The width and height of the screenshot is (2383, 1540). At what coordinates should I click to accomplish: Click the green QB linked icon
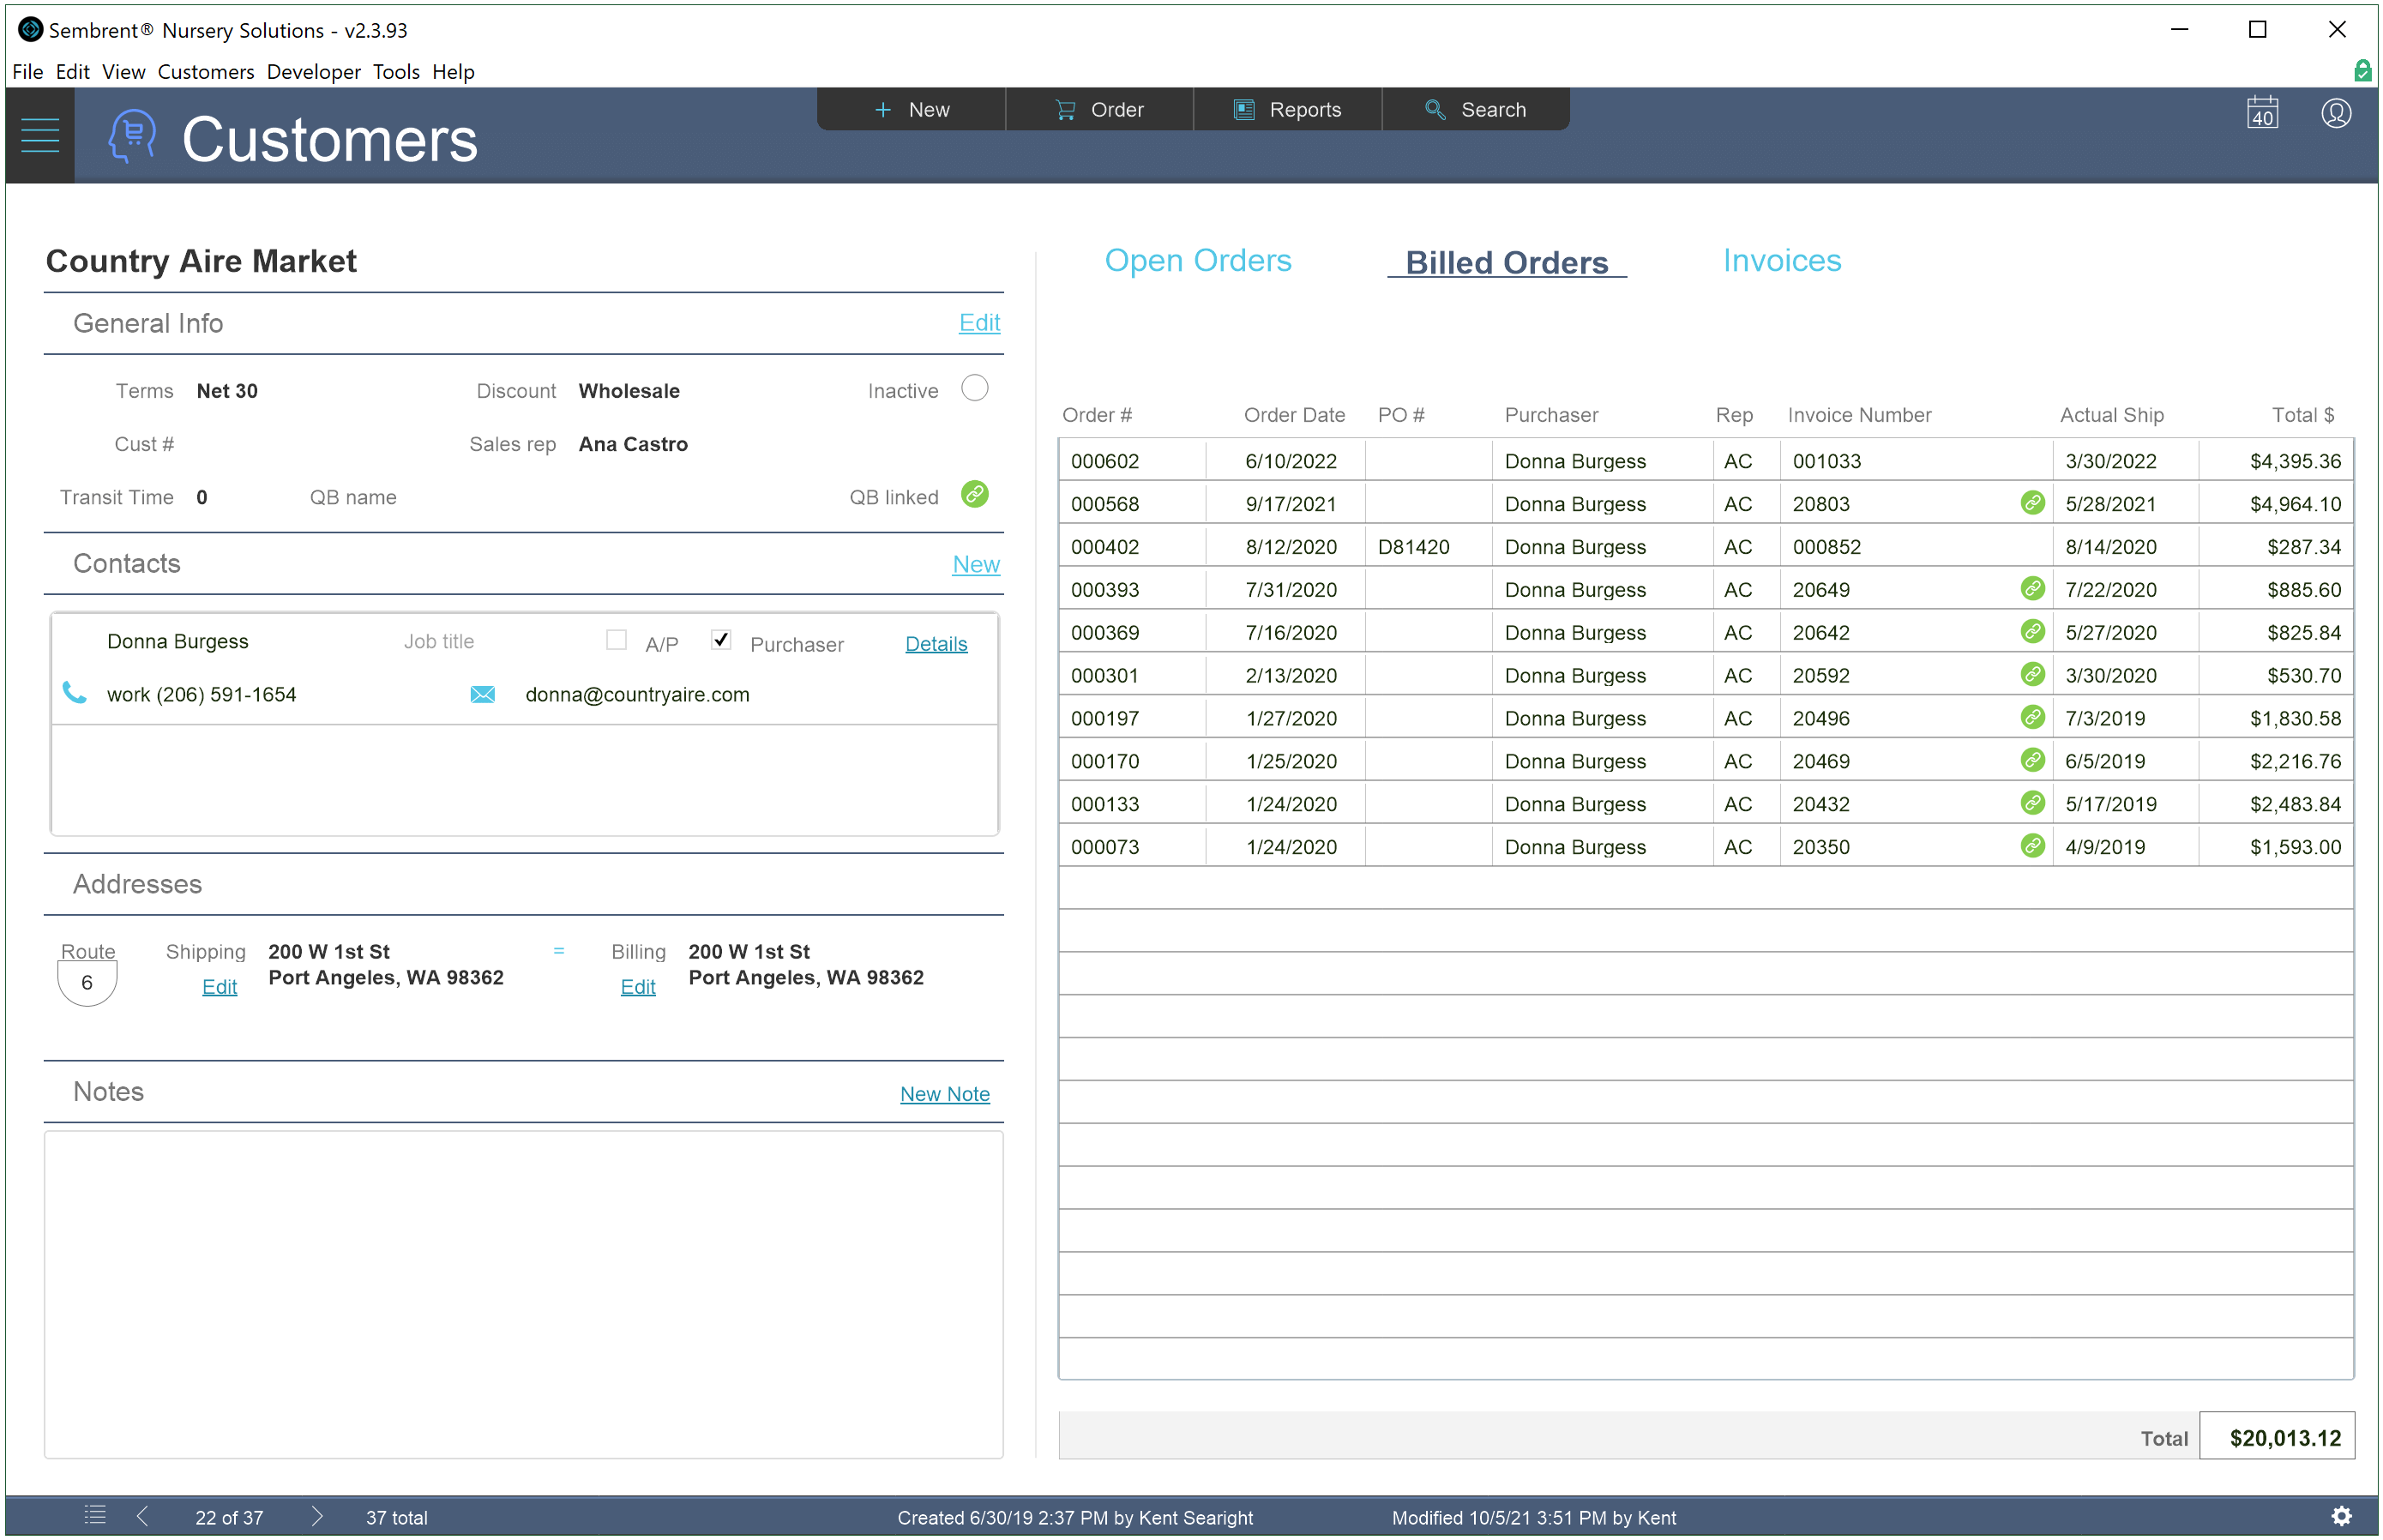[x=974, y=494]
